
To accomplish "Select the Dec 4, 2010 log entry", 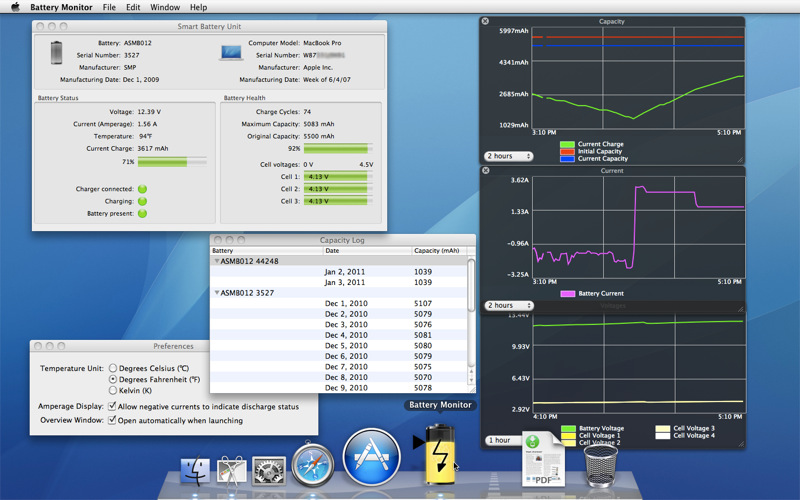I will pos(339,335).
